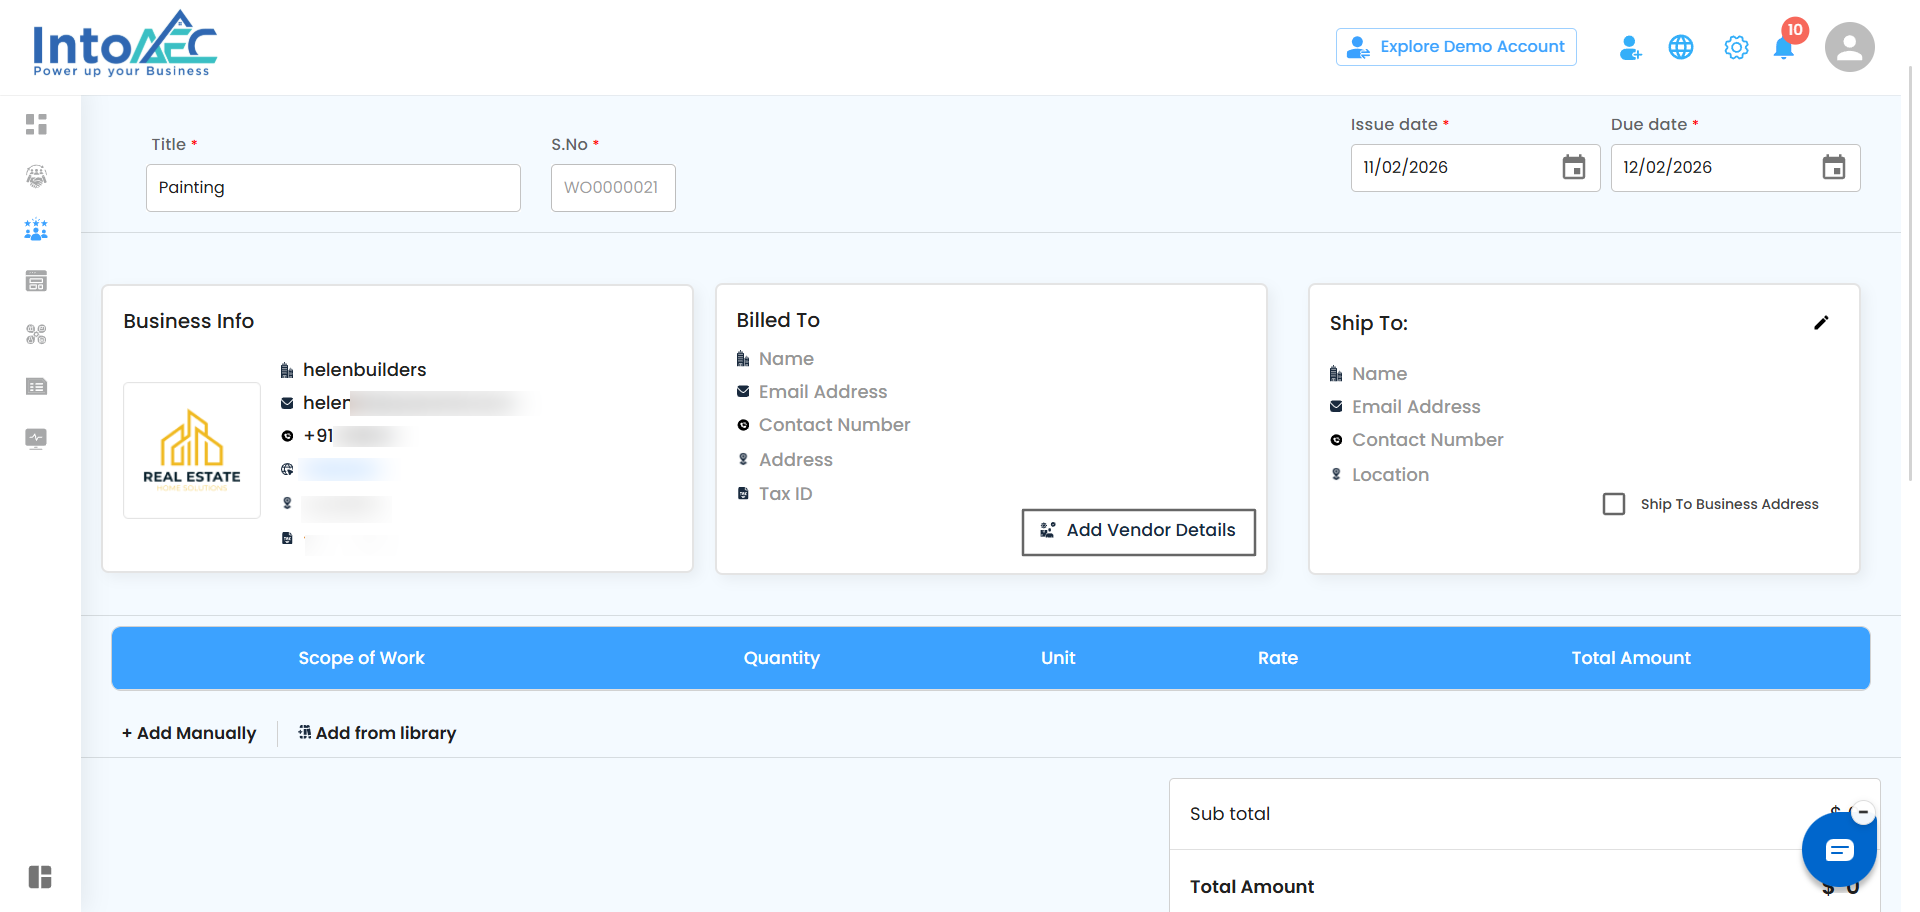
Task: Click the Billed To Contact Number placeholder
Action: coord(835,425)
